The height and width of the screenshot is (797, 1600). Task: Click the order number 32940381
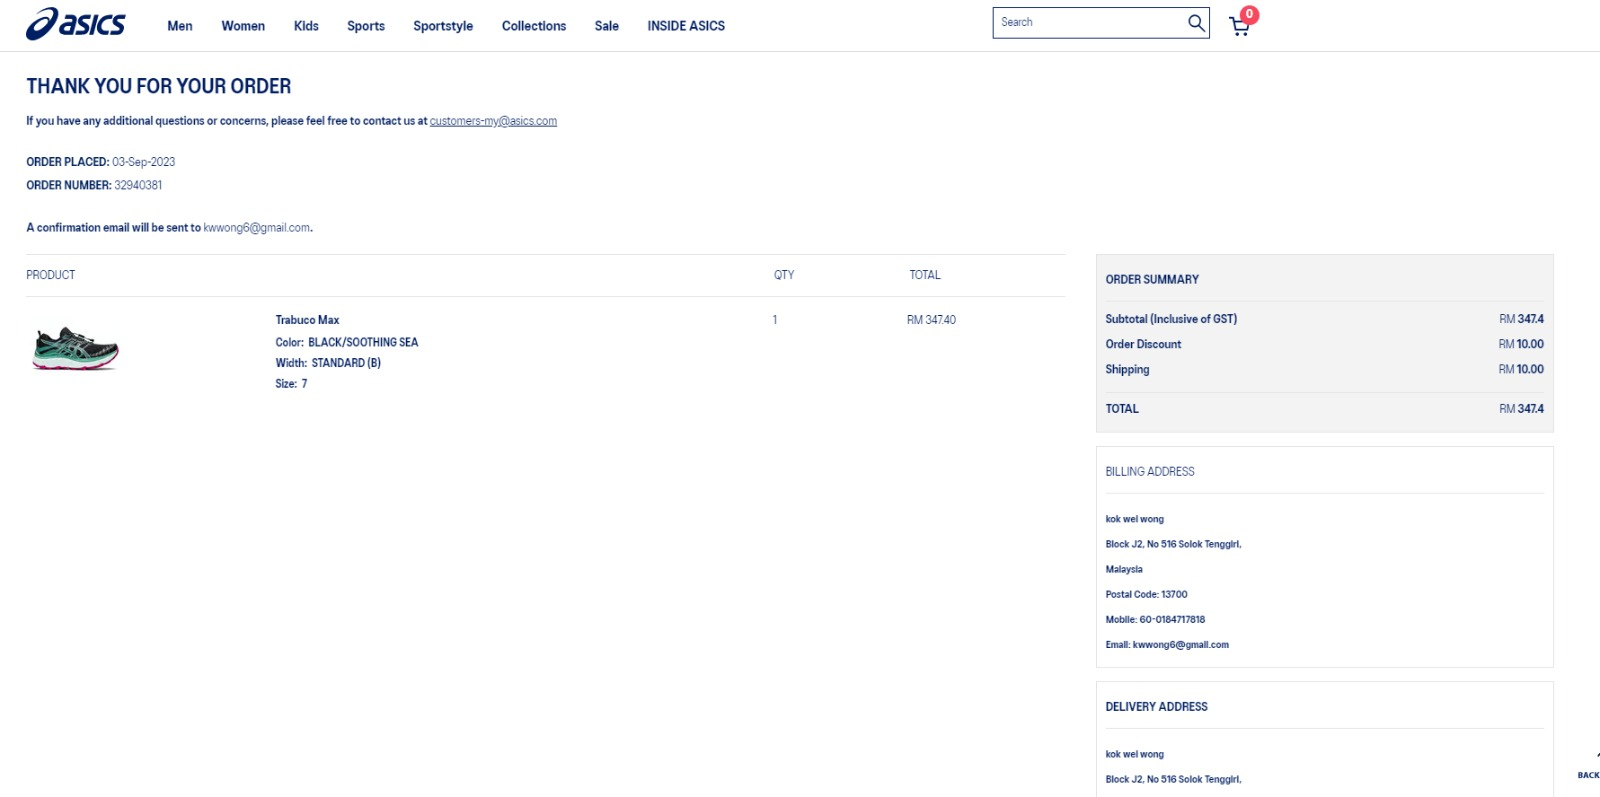pyautogui.click(x=138, y=185)
